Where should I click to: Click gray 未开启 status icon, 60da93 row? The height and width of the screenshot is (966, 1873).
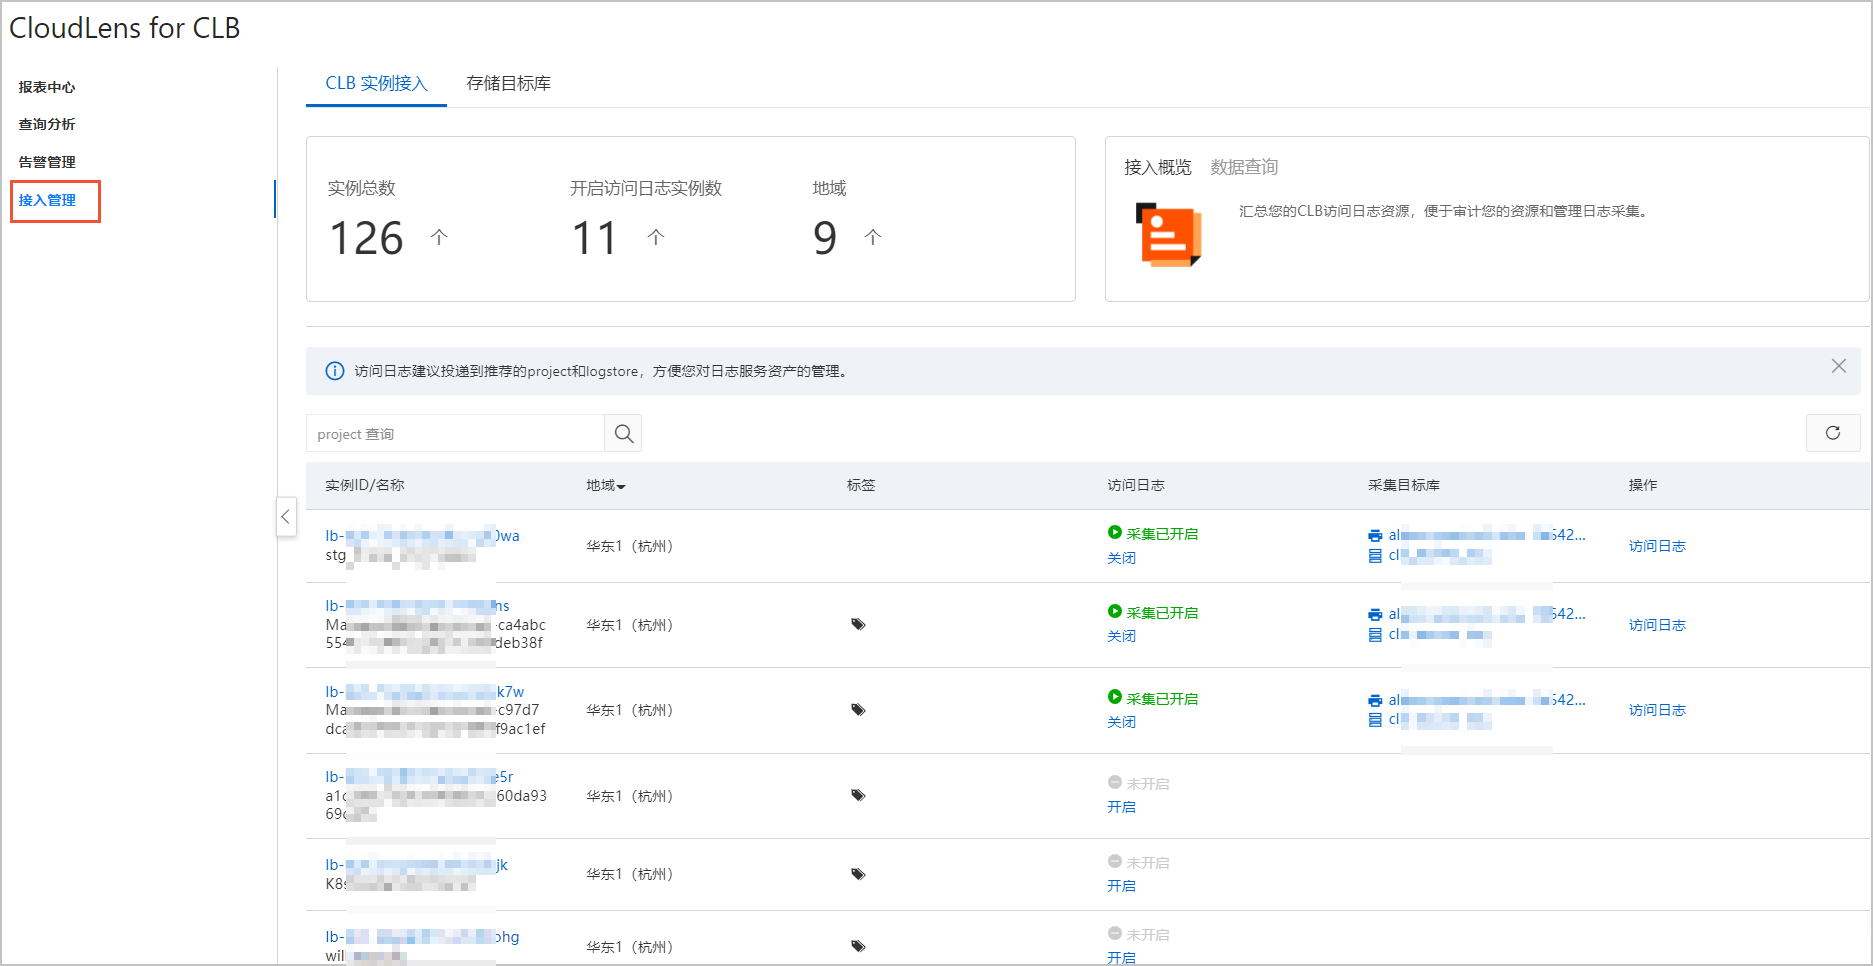point(1115,783)
